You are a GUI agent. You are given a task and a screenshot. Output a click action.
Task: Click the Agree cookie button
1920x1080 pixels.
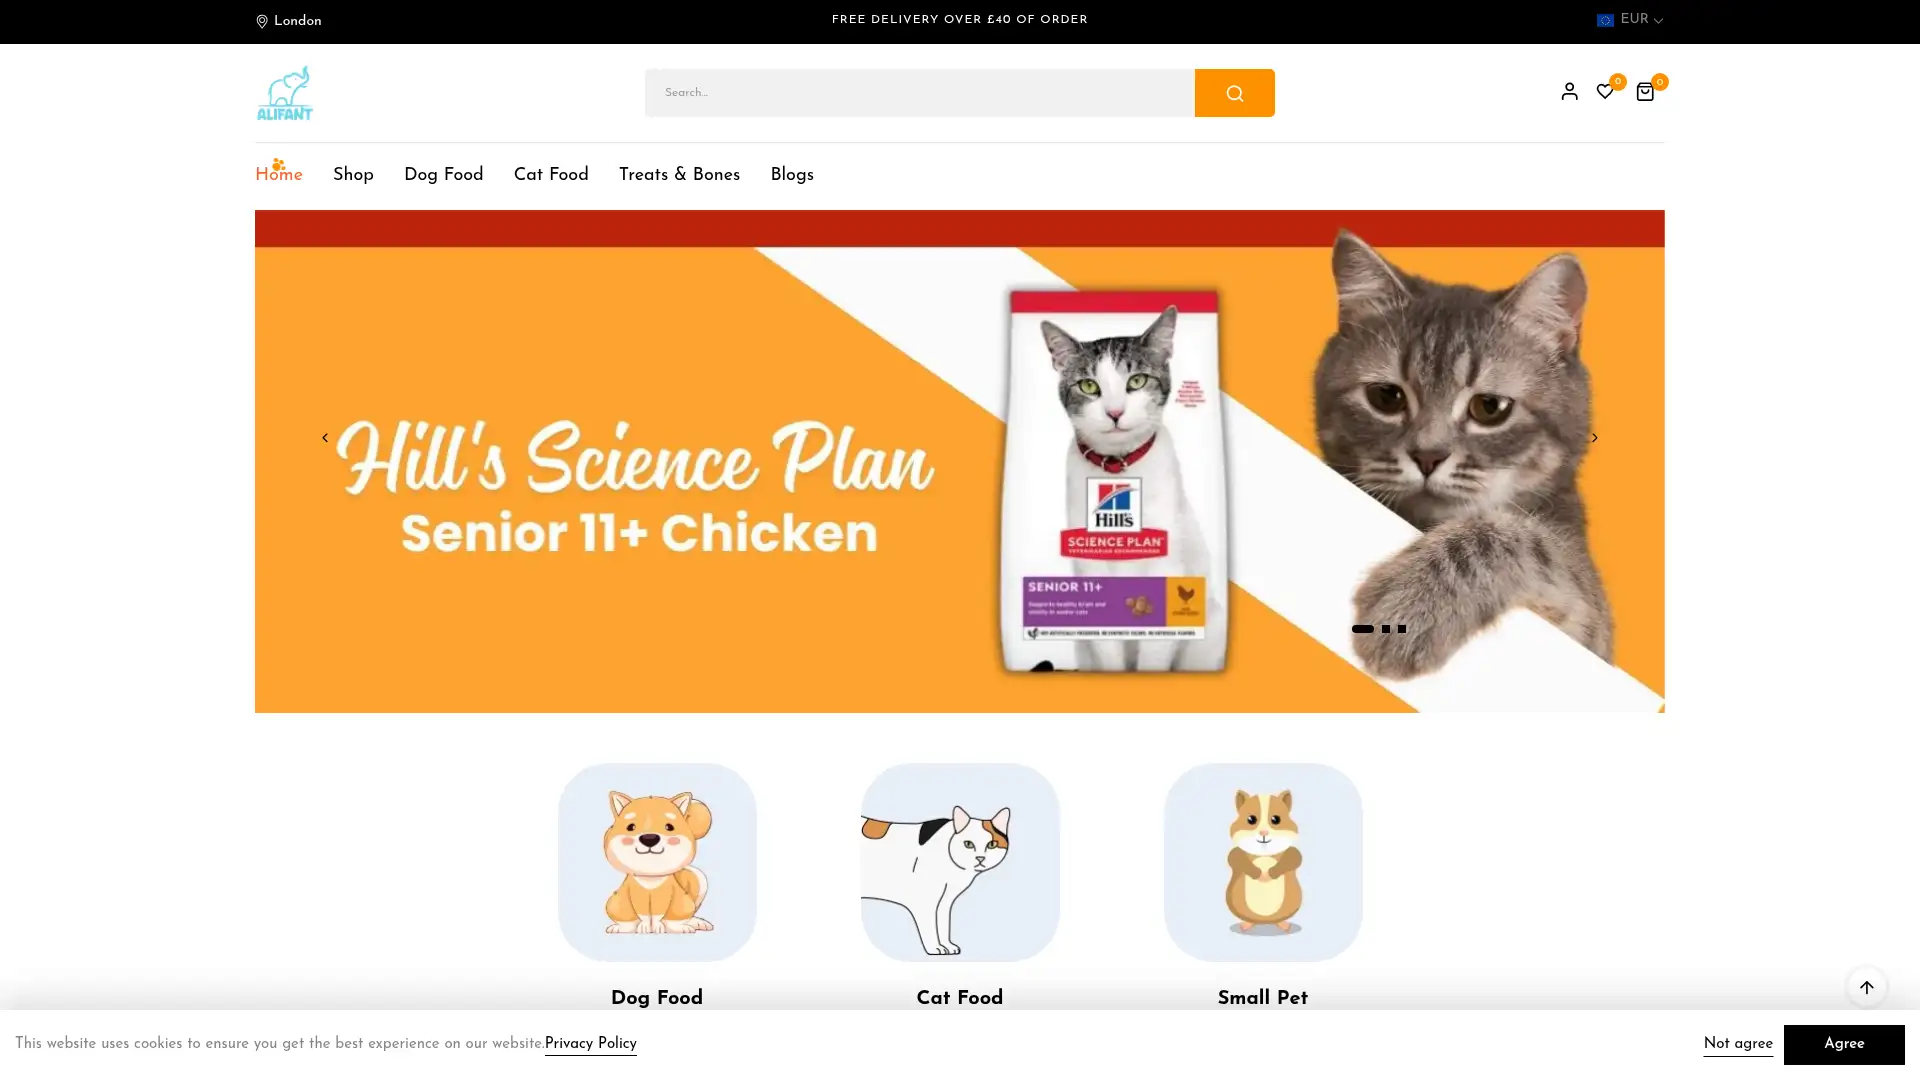[x=1844, y=1044]
